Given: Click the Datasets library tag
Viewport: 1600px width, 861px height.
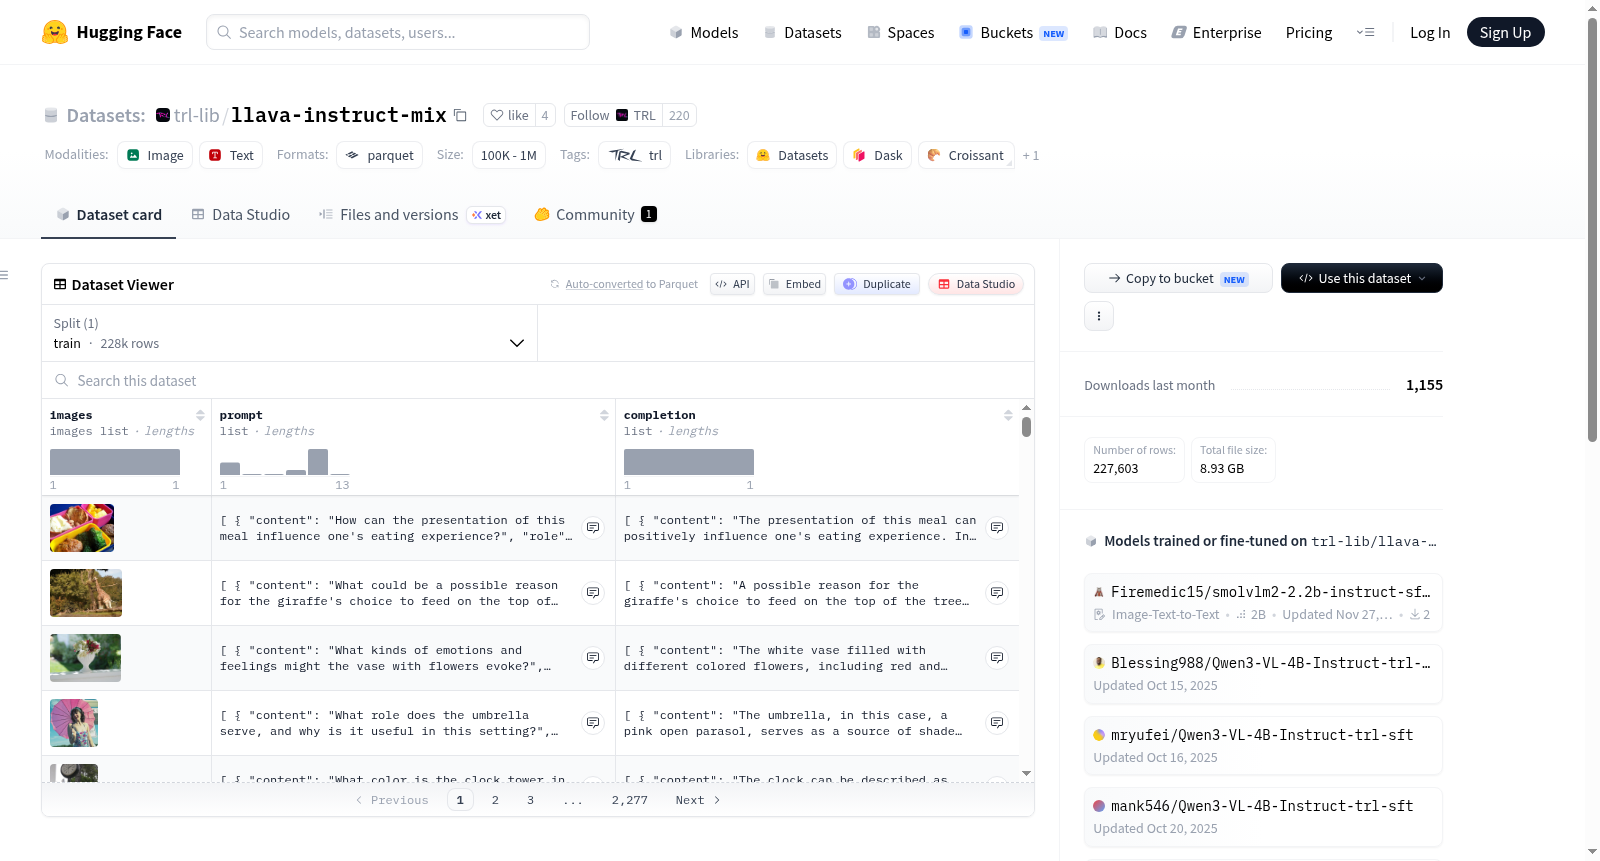Looking at the screenshot, I should (x=792, y=155).
